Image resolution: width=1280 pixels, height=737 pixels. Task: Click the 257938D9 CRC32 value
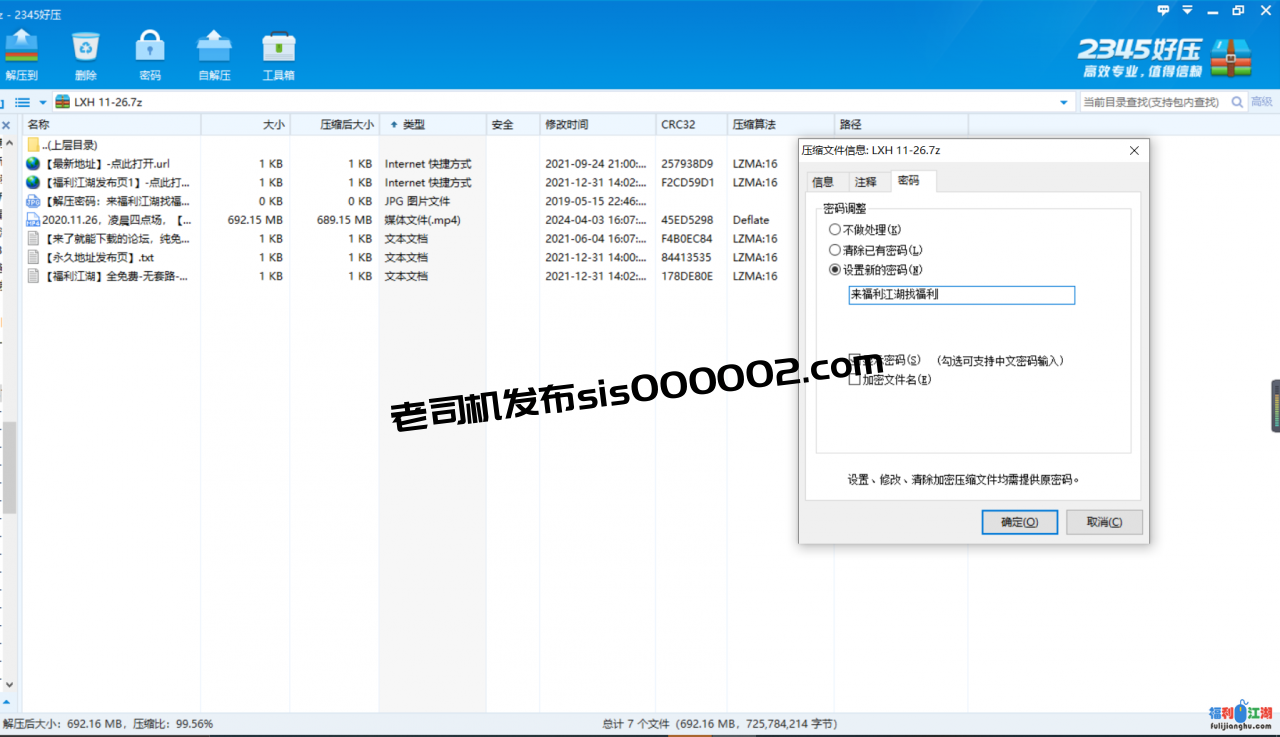click(x=687, y=164)
